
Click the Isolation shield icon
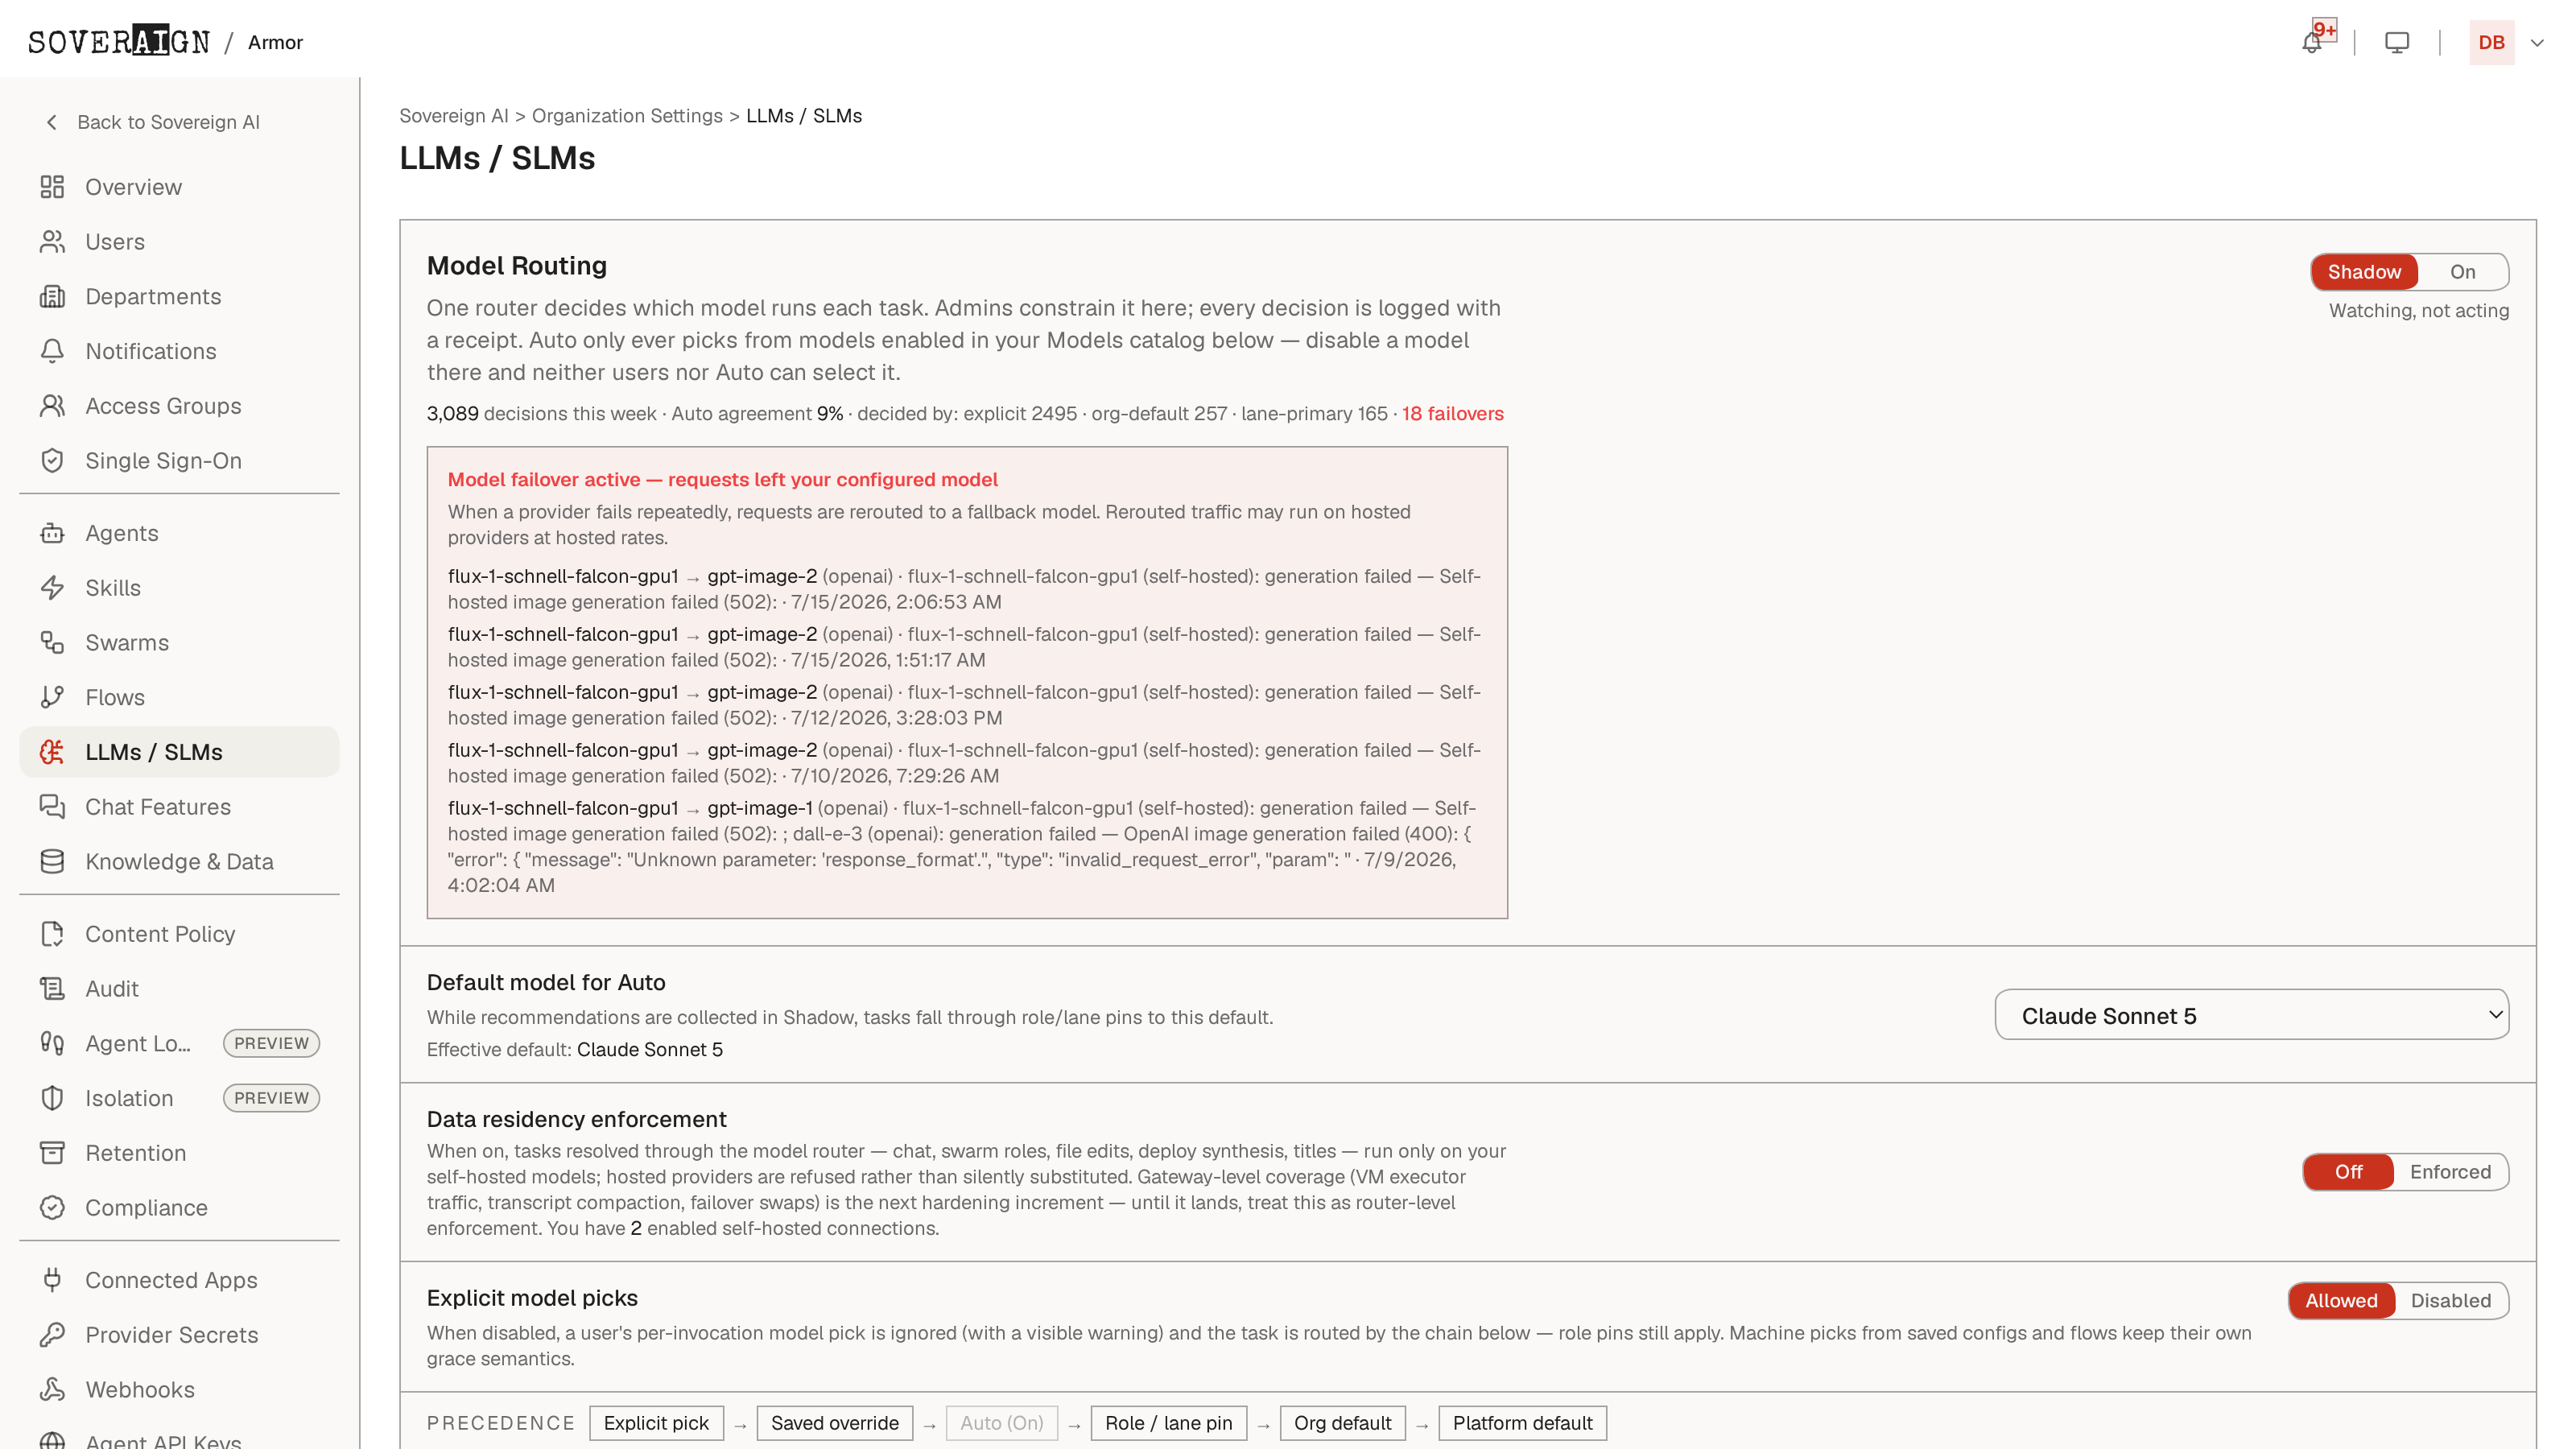point(52,1098)
